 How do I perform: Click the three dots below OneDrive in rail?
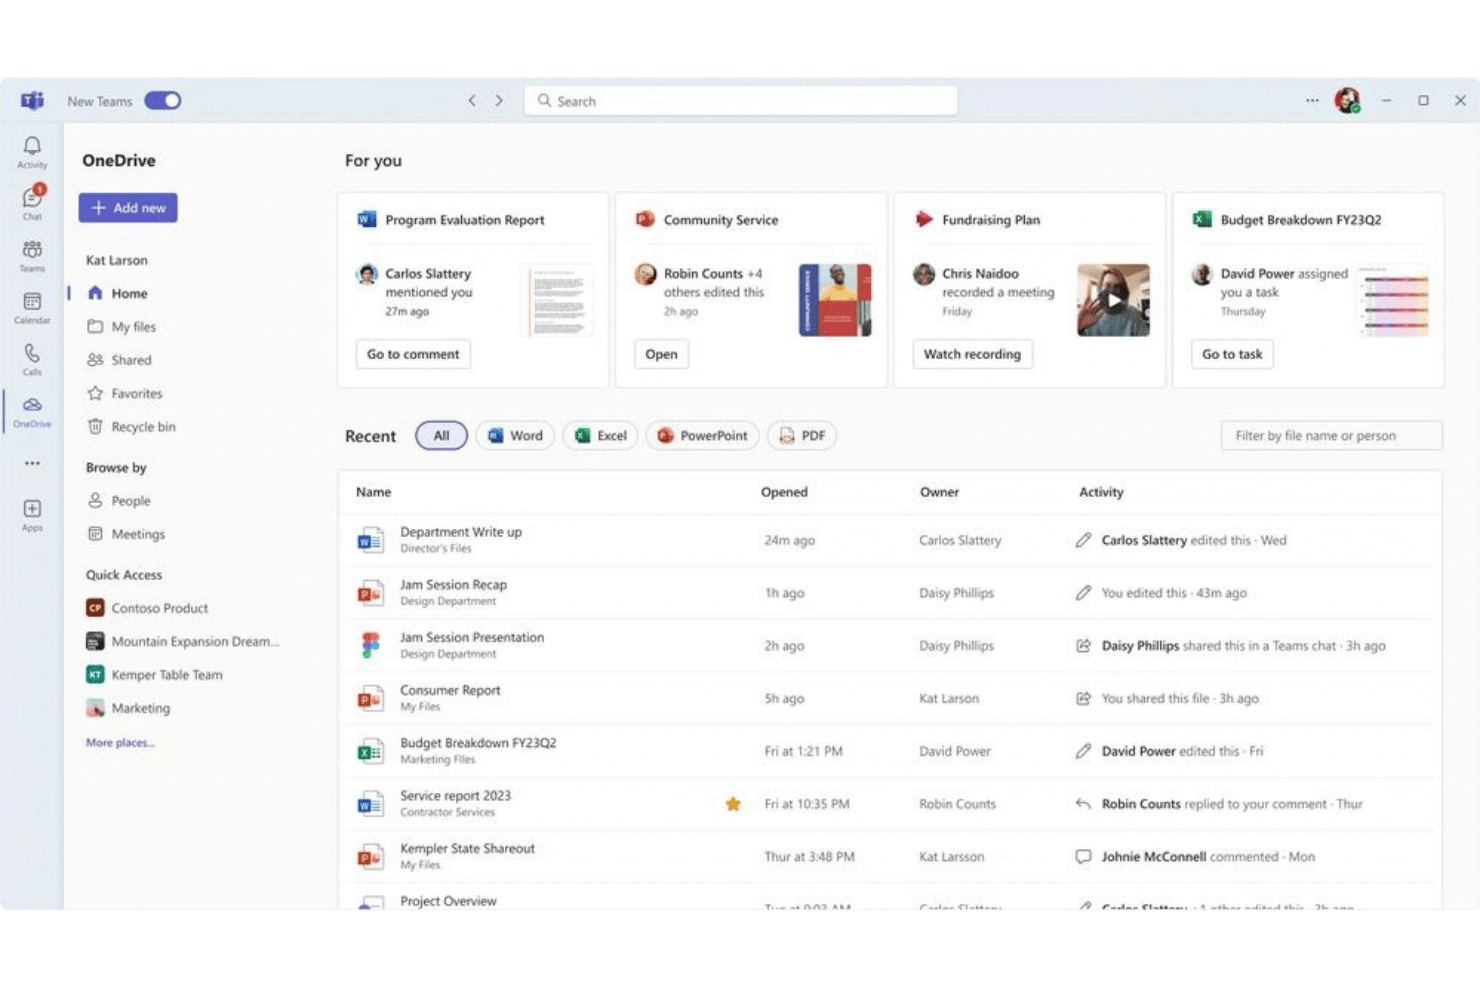tap(32, 463)
